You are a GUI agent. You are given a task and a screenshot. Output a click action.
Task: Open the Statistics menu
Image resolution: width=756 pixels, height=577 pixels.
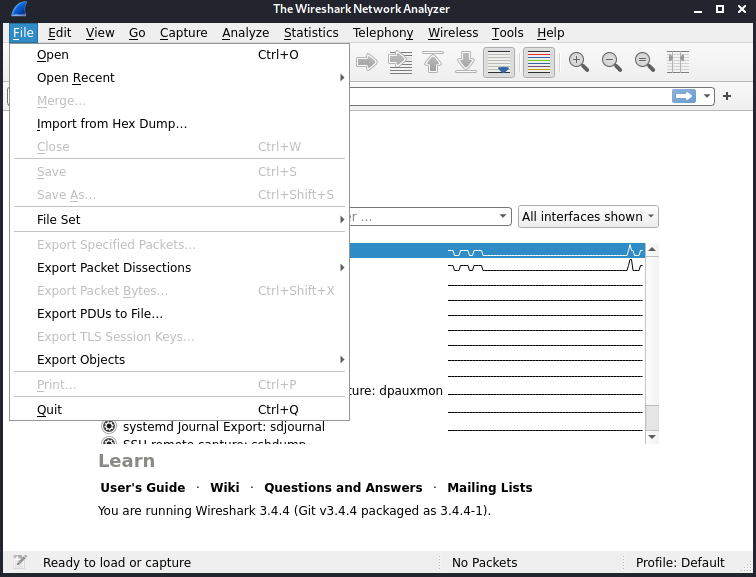point(311,33)
